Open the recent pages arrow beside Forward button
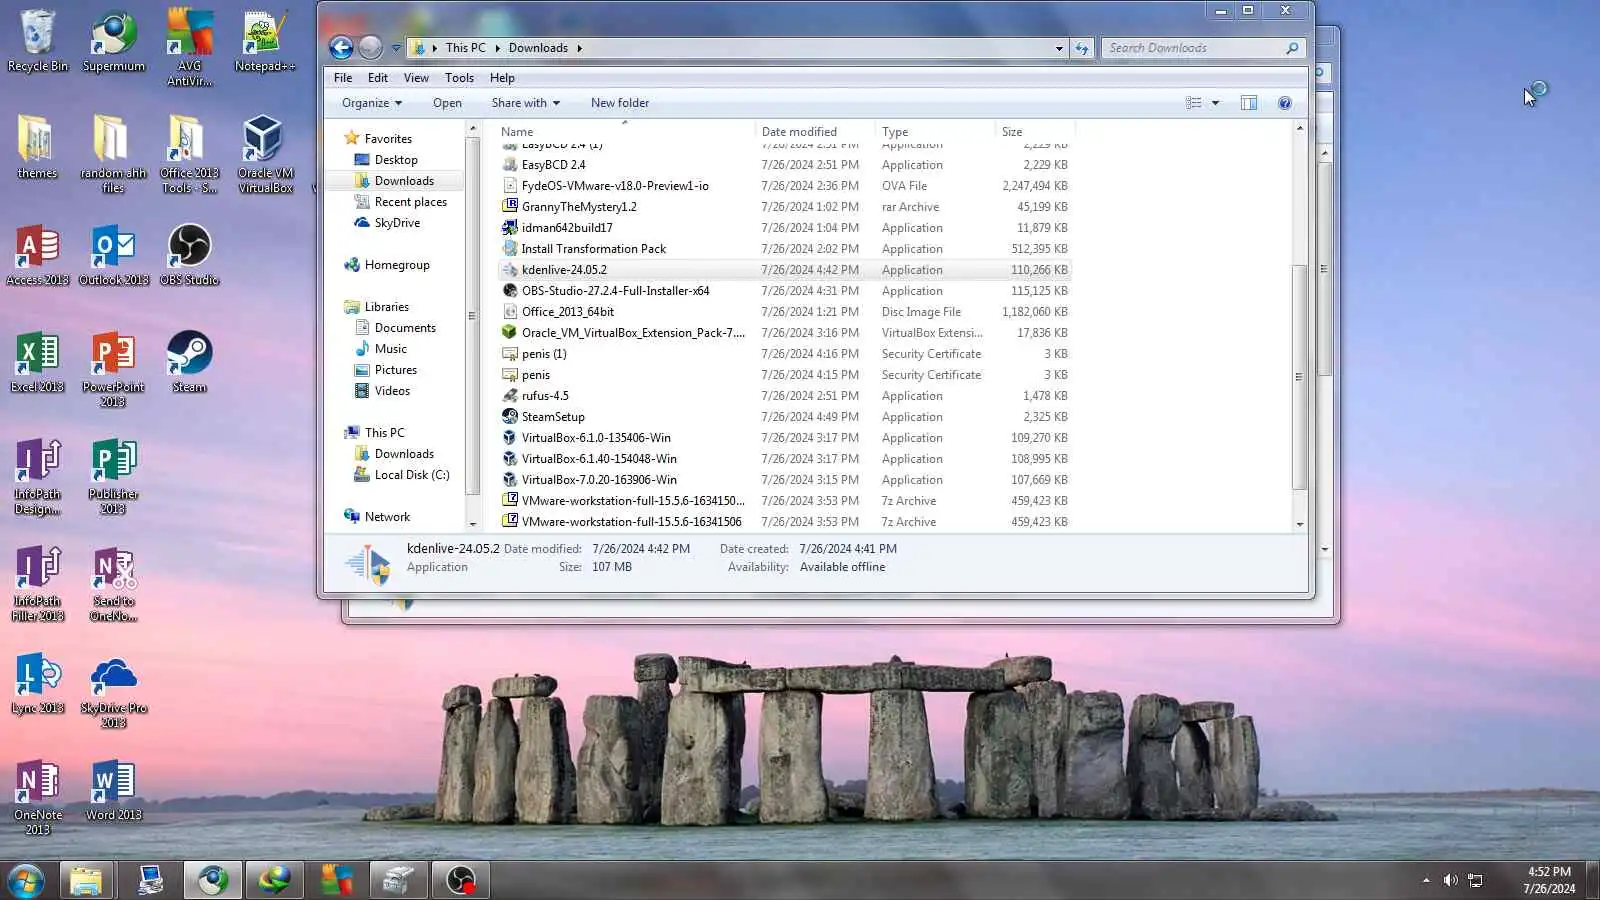Viewport: 1600px width, 900px height. click(x=396, y=48)
